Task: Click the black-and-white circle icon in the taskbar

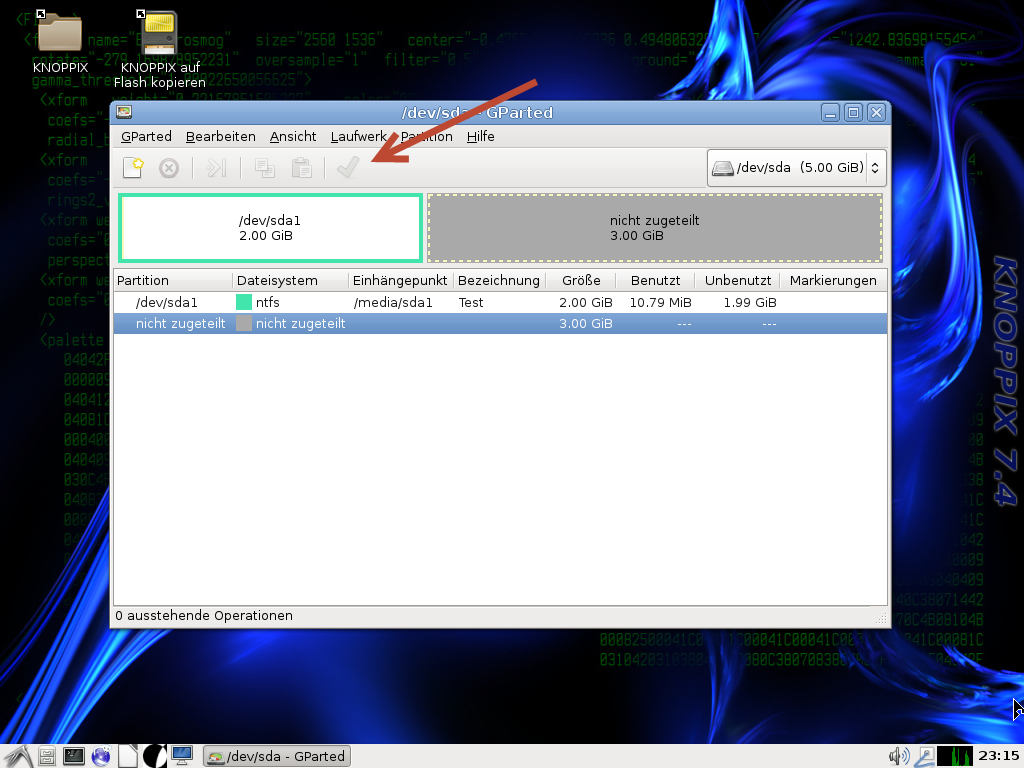Action: (x=154, y=756)
